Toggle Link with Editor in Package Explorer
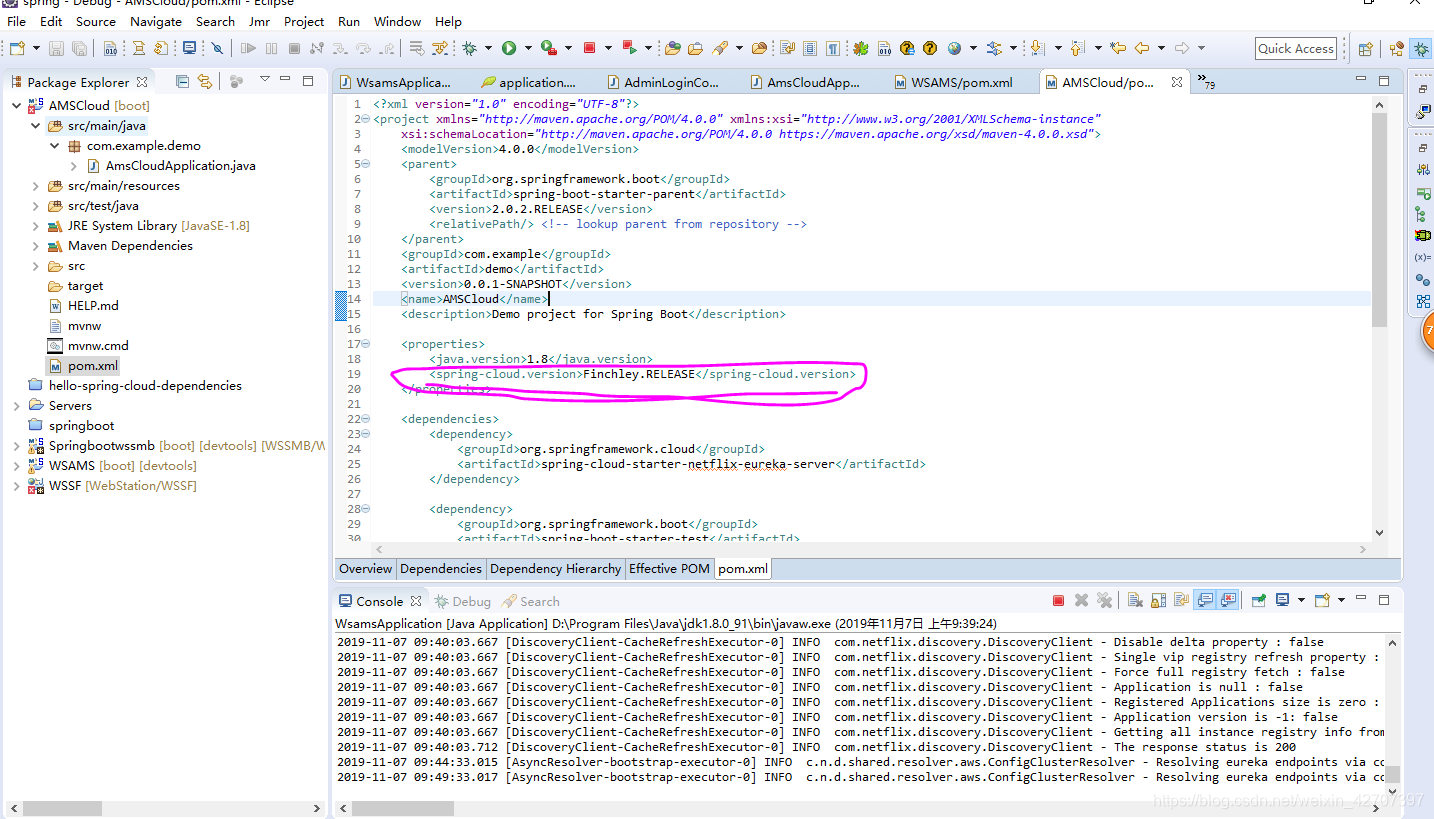 pyautogui.click(x=205, y=81)
